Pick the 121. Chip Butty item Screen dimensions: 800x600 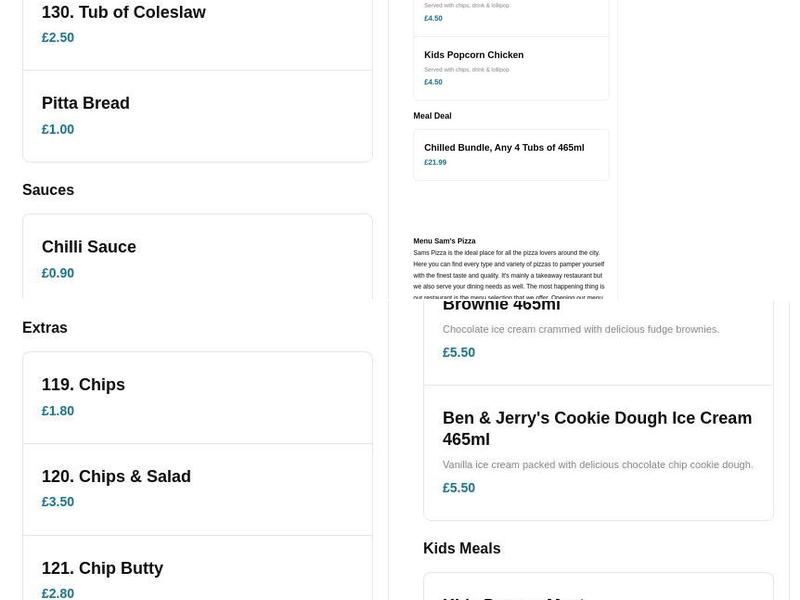102,568
